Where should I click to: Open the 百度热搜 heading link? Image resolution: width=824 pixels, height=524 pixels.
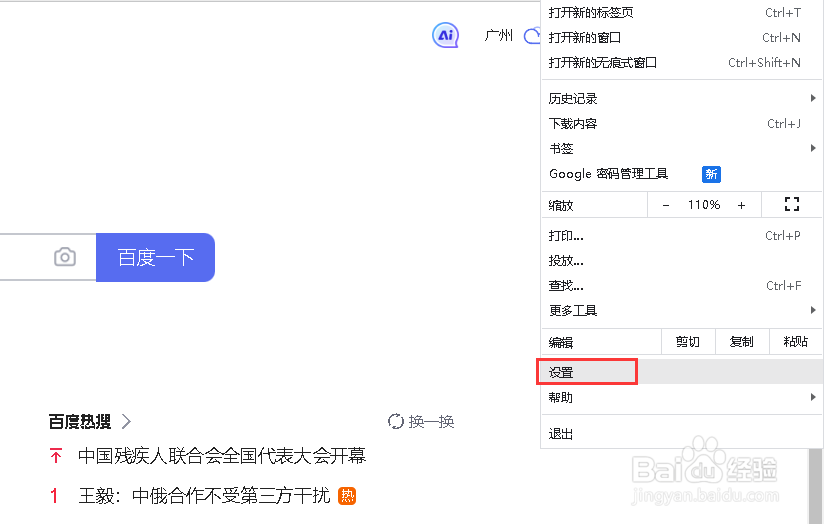tap(80, 422)
